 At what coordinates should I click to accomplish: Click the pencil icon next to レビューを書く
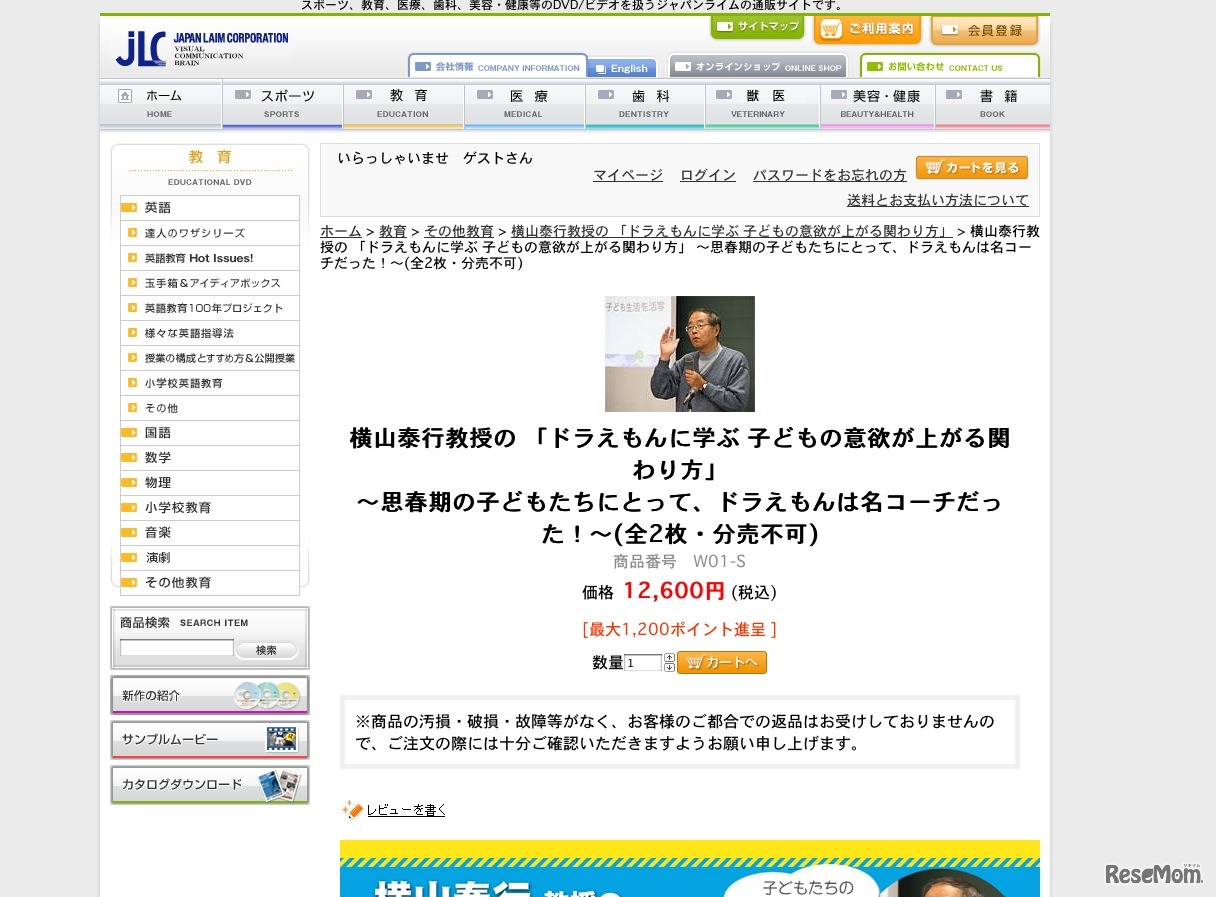pyautogui.click(x=352, y=810)
